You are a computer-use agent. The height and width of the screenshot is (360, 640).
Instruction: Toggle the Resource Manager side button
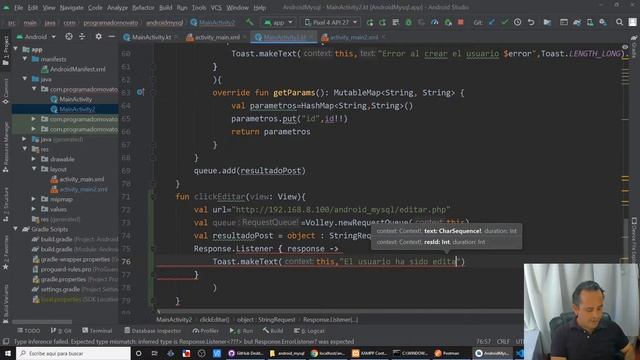(6, 147)
